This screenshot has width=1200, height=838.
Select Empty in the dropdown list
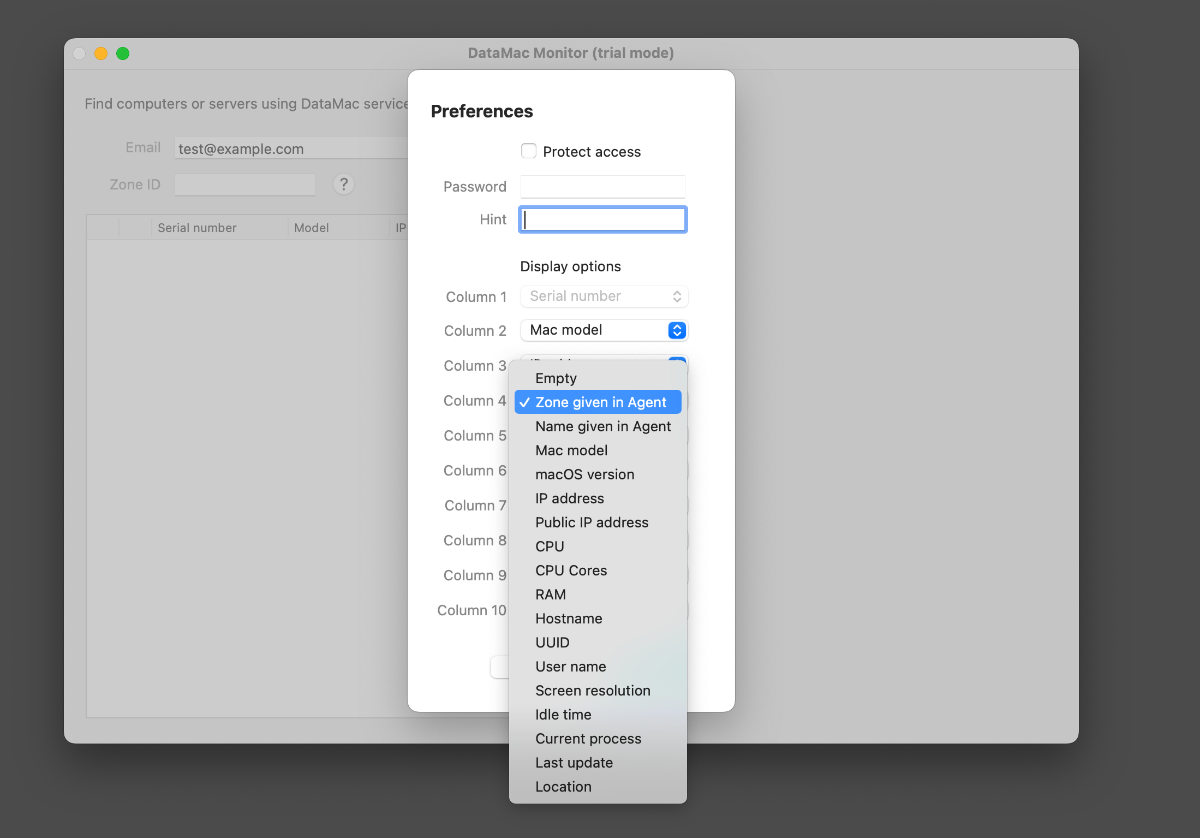coord(598,378)
